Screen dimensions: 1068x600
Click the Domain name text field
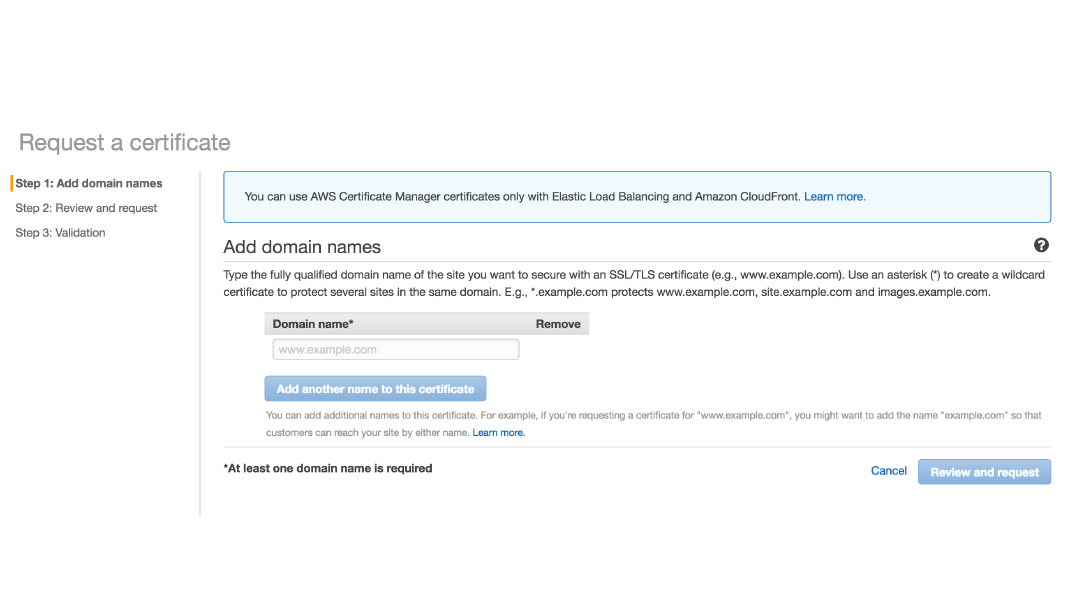coord(395,350)
